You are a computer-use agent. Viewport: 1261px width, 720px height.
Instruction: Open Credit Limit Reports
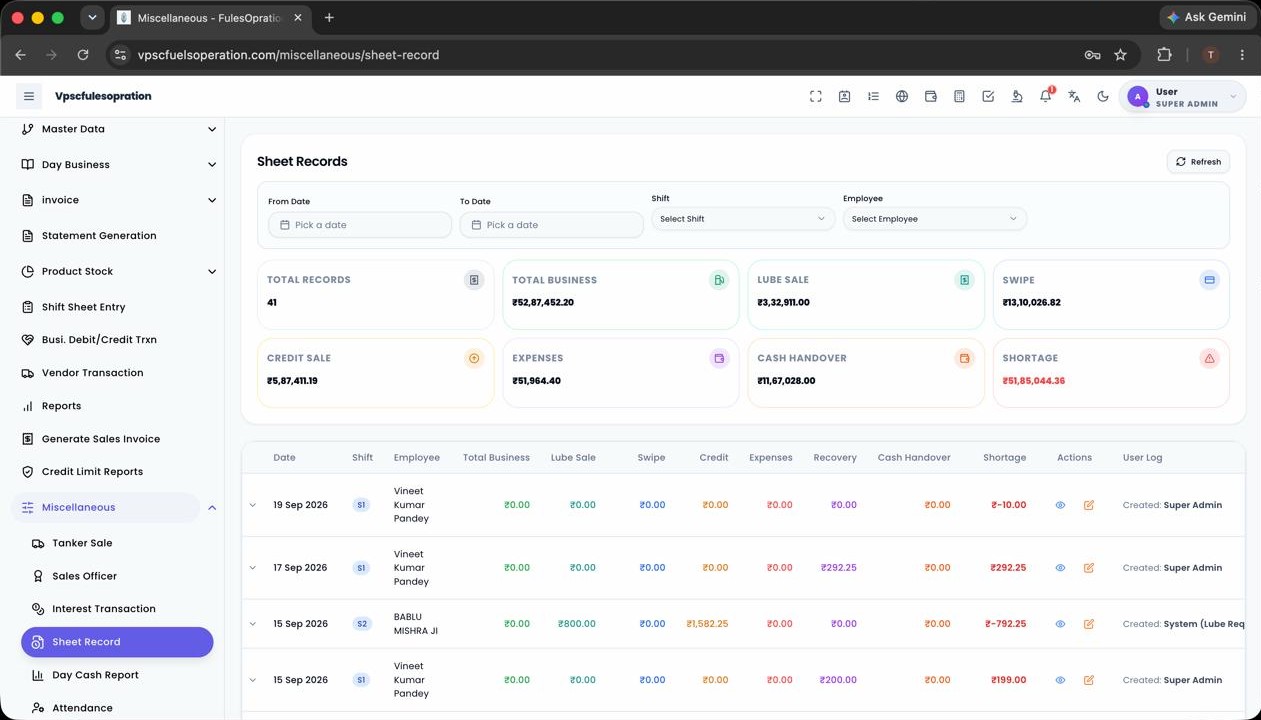92,472
